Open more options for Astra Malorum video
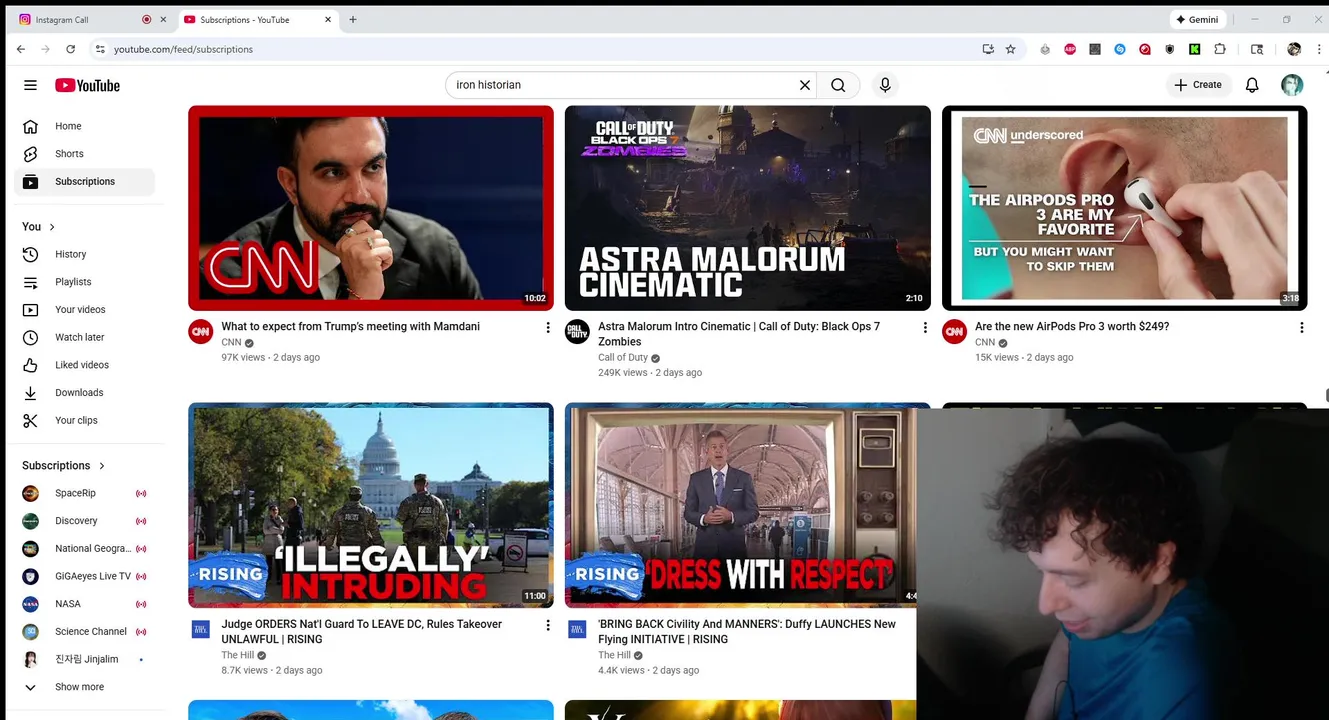 [x=925, y=328]
